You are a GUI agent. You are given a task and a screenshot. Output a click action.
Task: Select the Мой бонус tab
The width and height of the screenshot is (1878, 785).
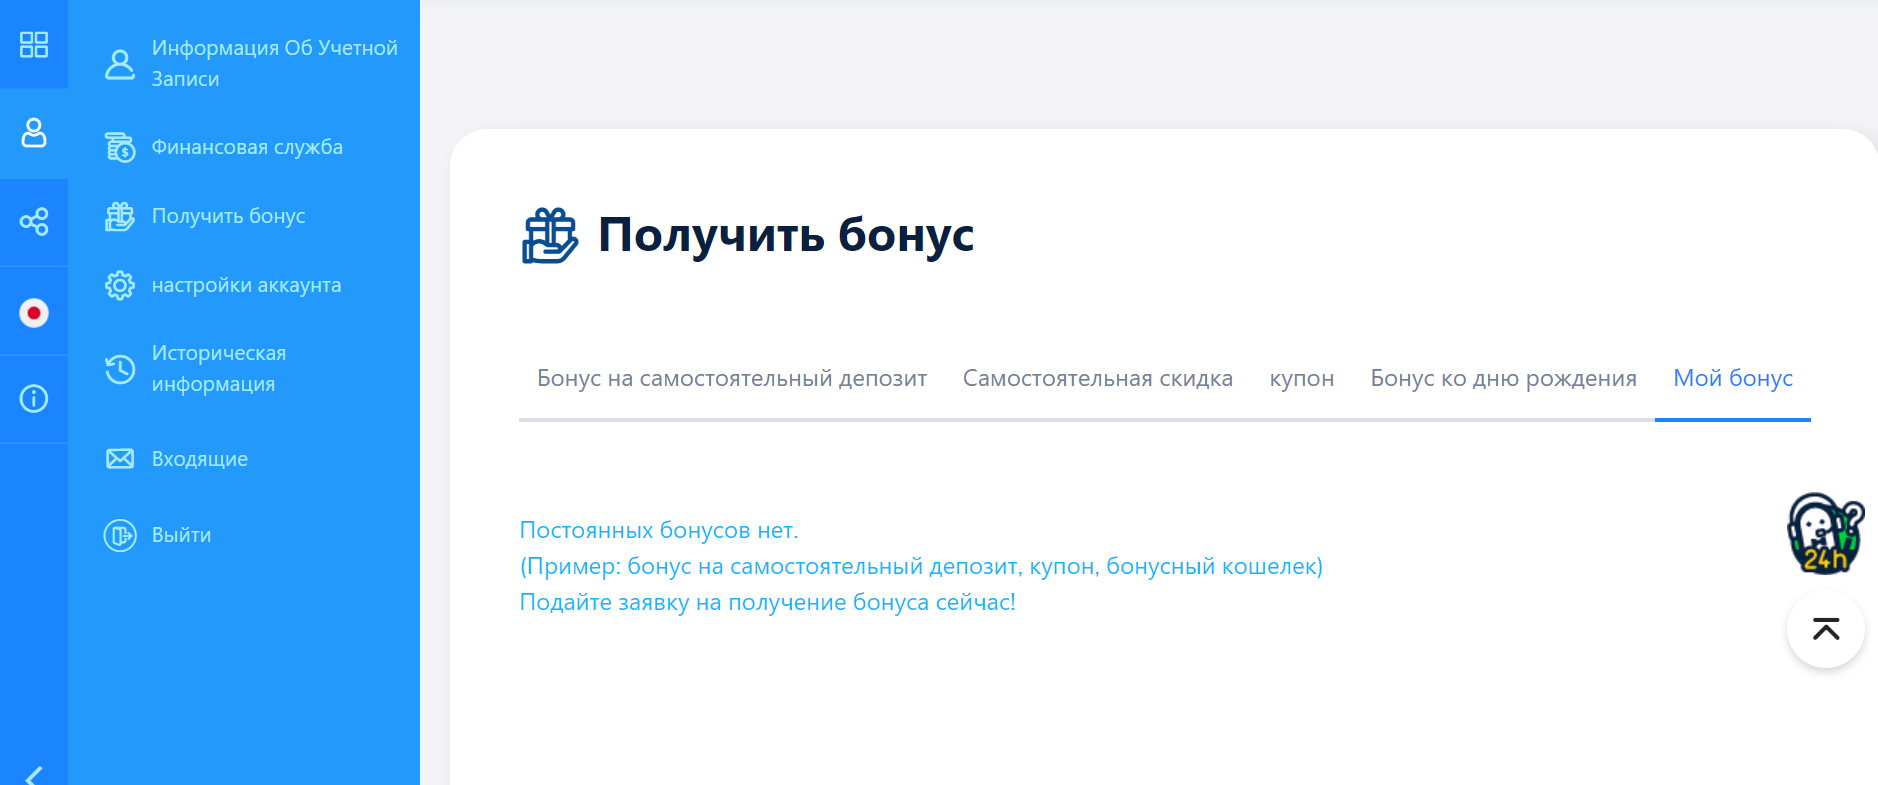click(x=1733, y=378)
